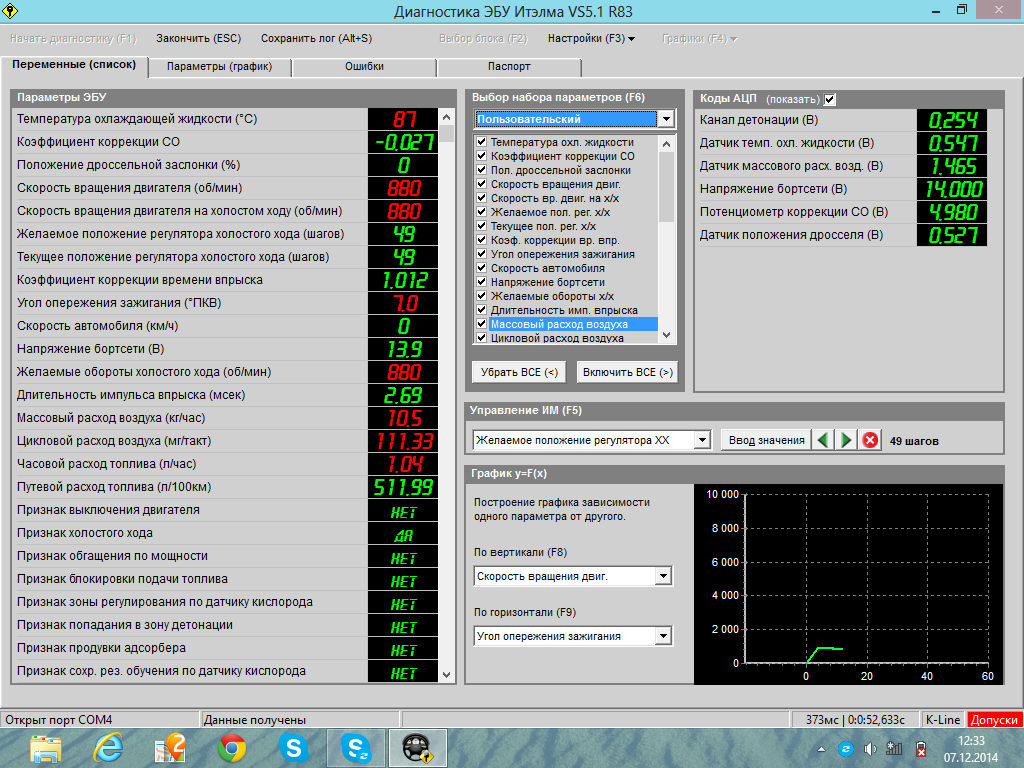
Task: Toggle the 'показать' checkbox for Коды АЦП
Action: pyautogui.click(x=830, y=99)
